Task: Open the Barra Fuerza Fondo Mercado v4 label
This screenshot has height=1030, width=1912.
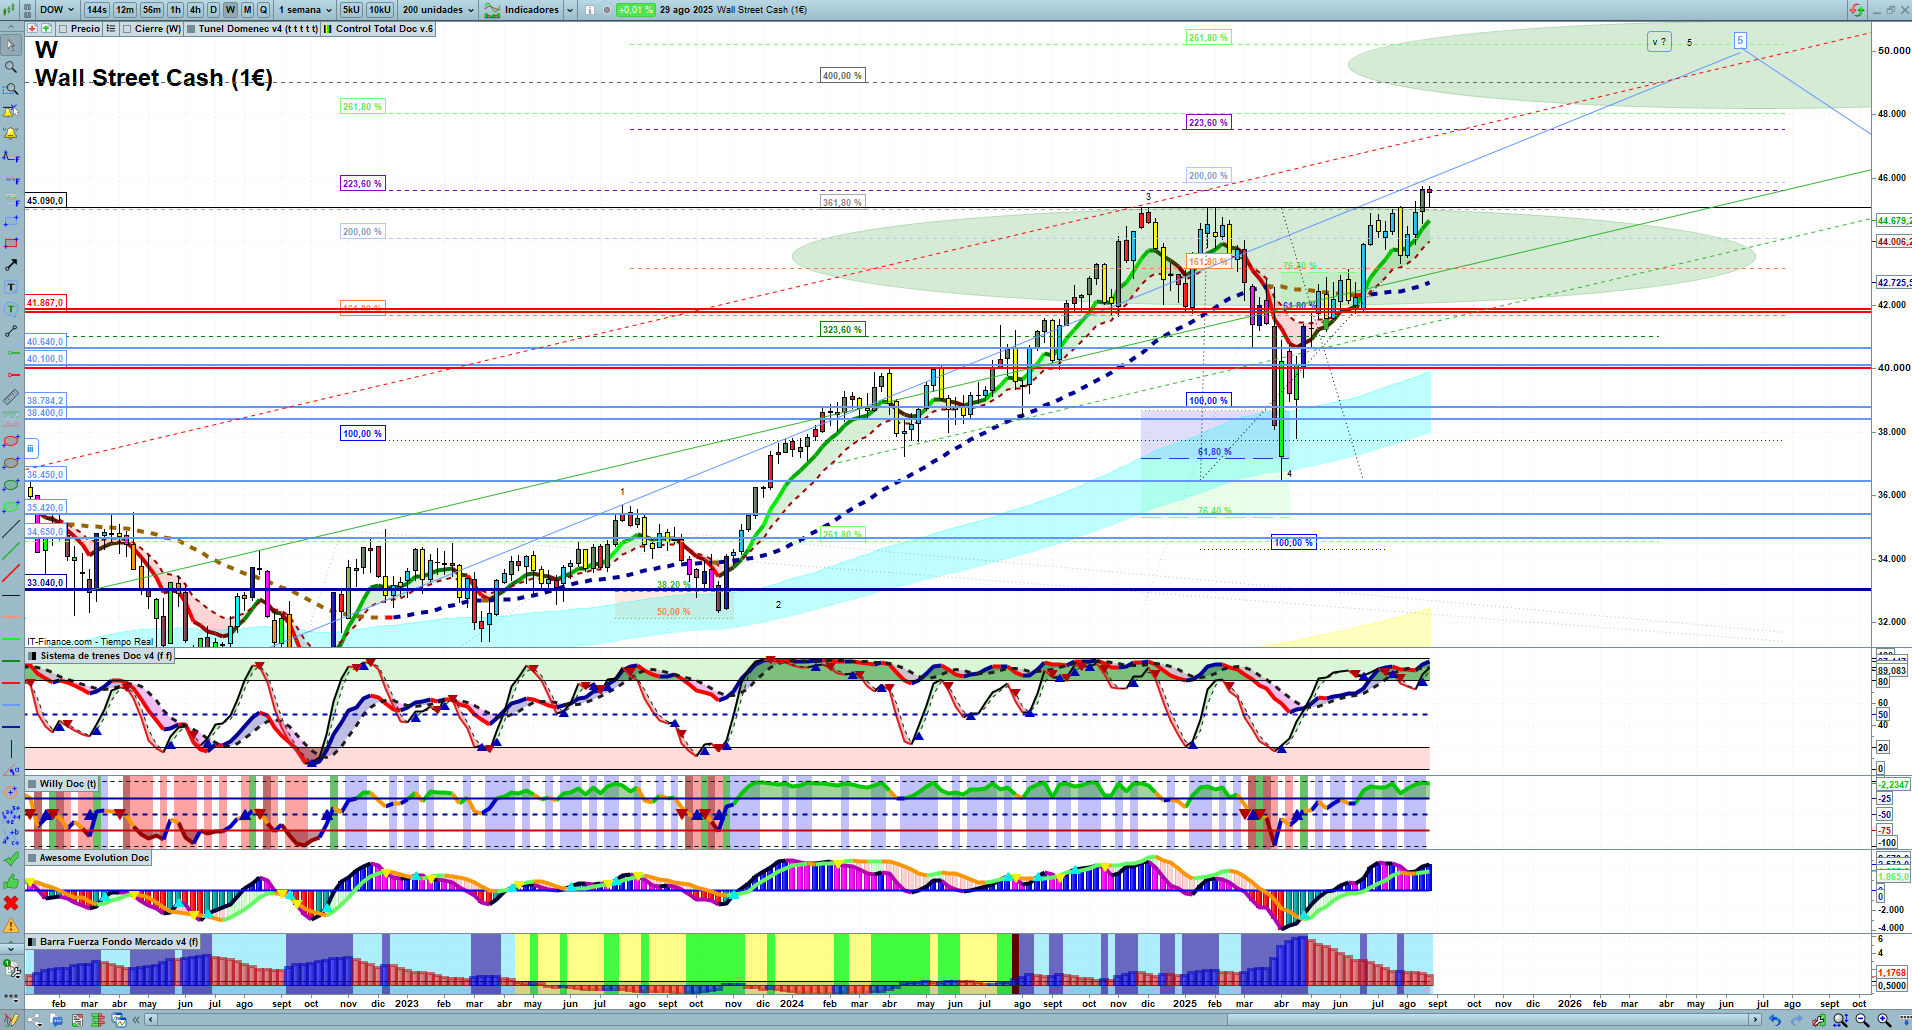Action: (x=113, y=942)
